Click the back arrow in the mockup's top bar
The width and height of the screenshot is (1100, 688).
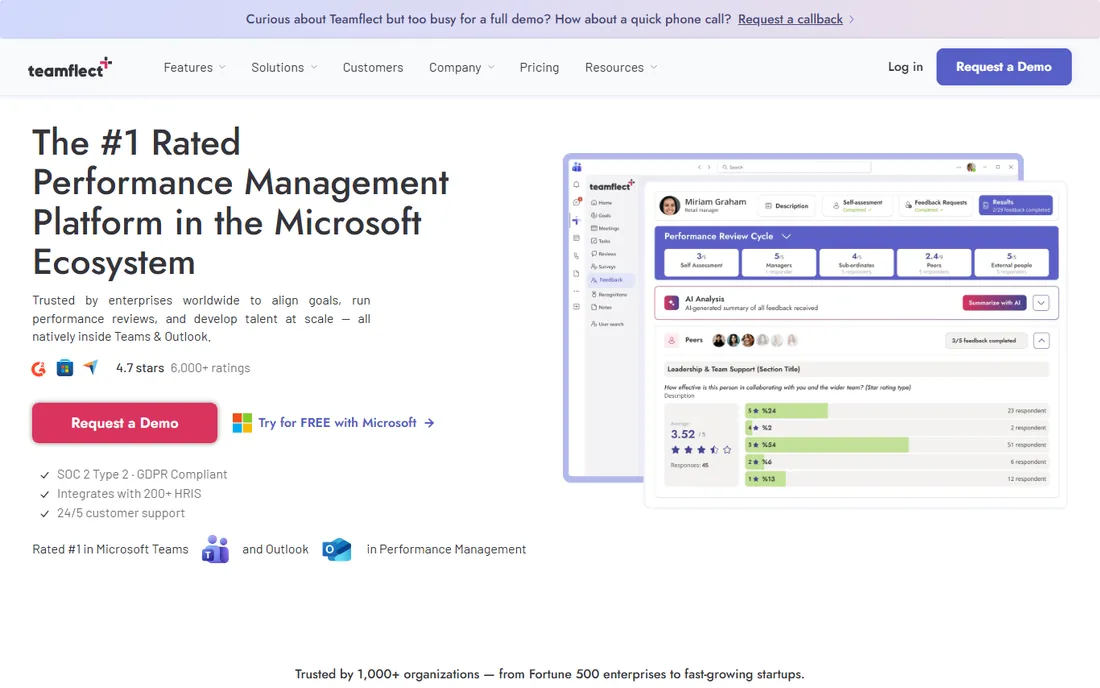699,167
